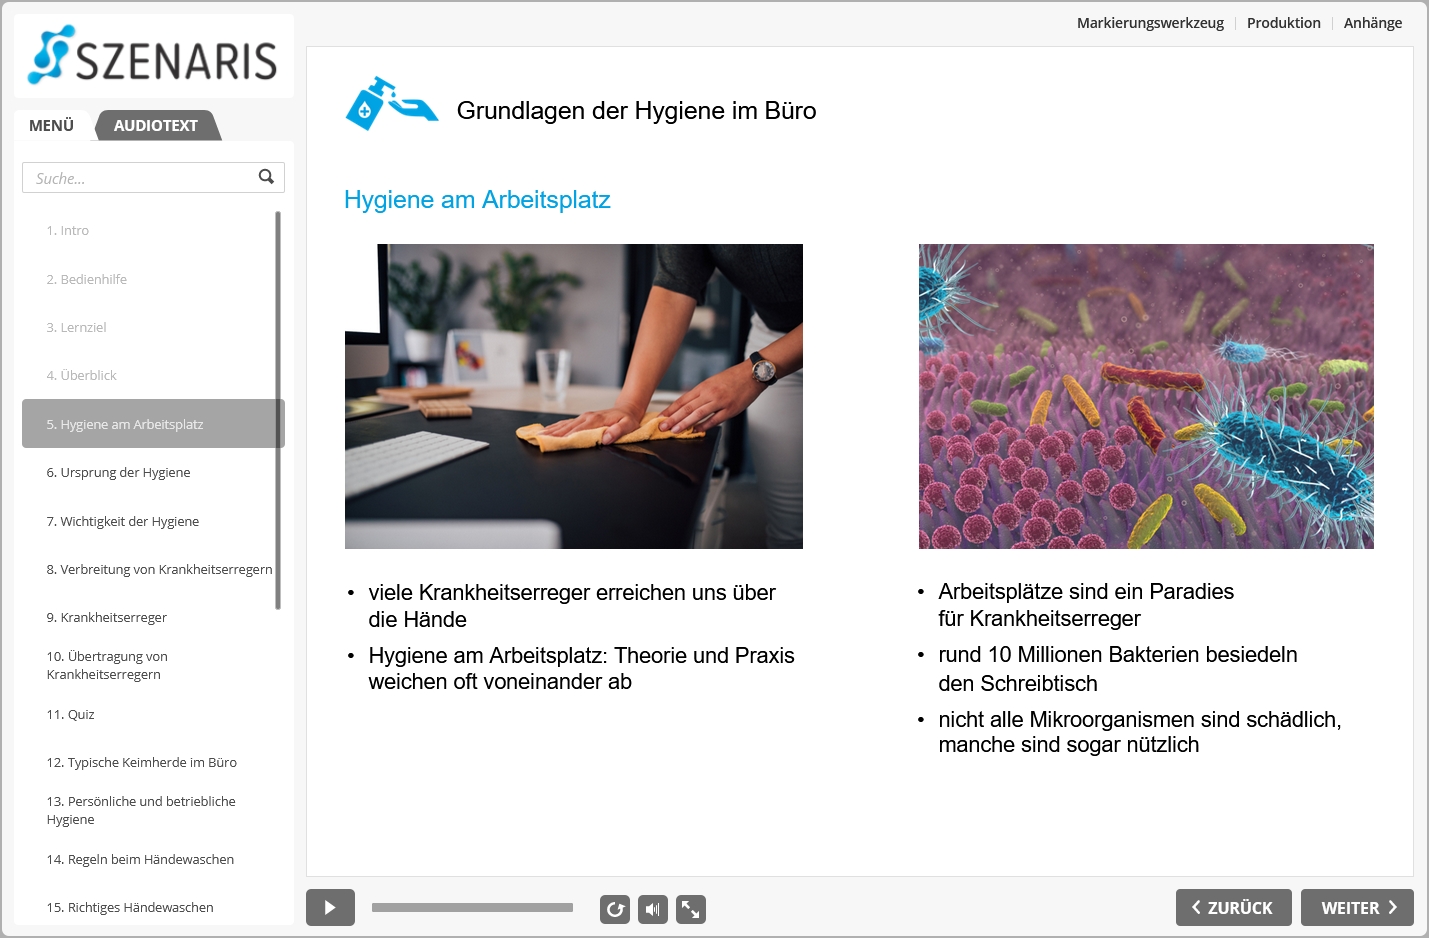Open chapter 15. Richtiges Händewaschen
This screenshot has width=1429, height=938.
coord(153,907)
